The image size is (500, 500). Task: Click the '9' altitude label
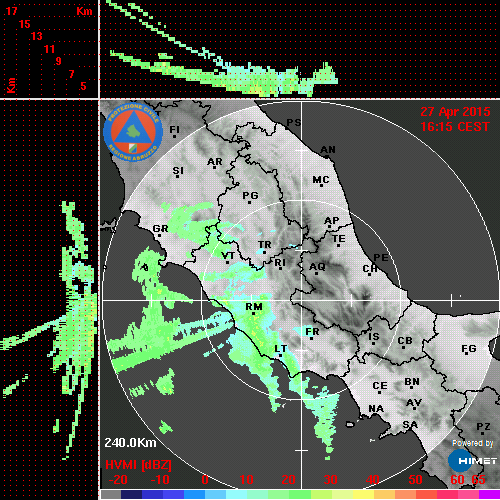click(x=59, y=61)
